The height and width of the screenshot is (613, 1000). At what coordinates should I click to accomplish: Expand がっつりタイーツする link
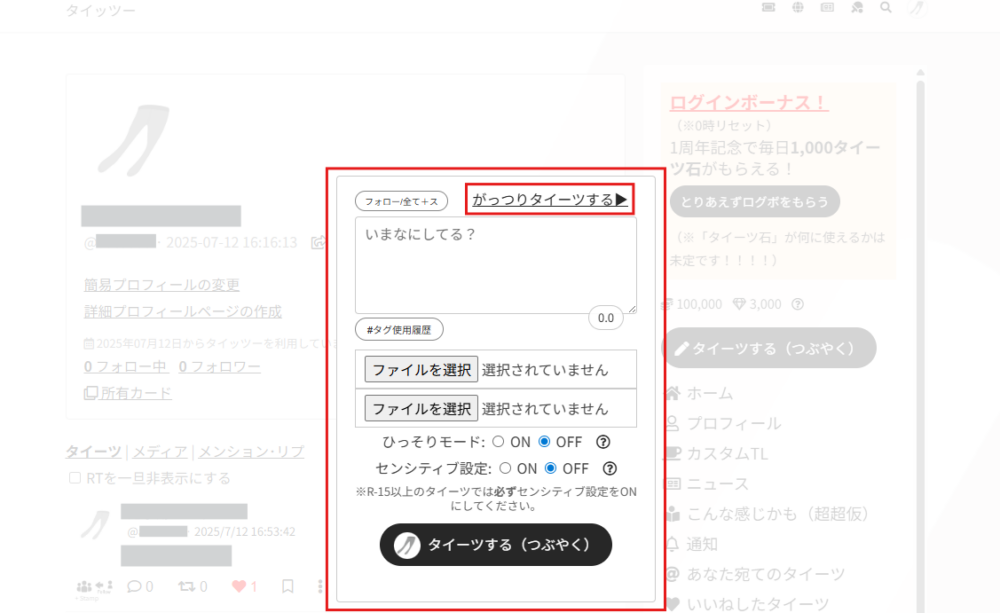pyautogui.click(x=549, y=200)
